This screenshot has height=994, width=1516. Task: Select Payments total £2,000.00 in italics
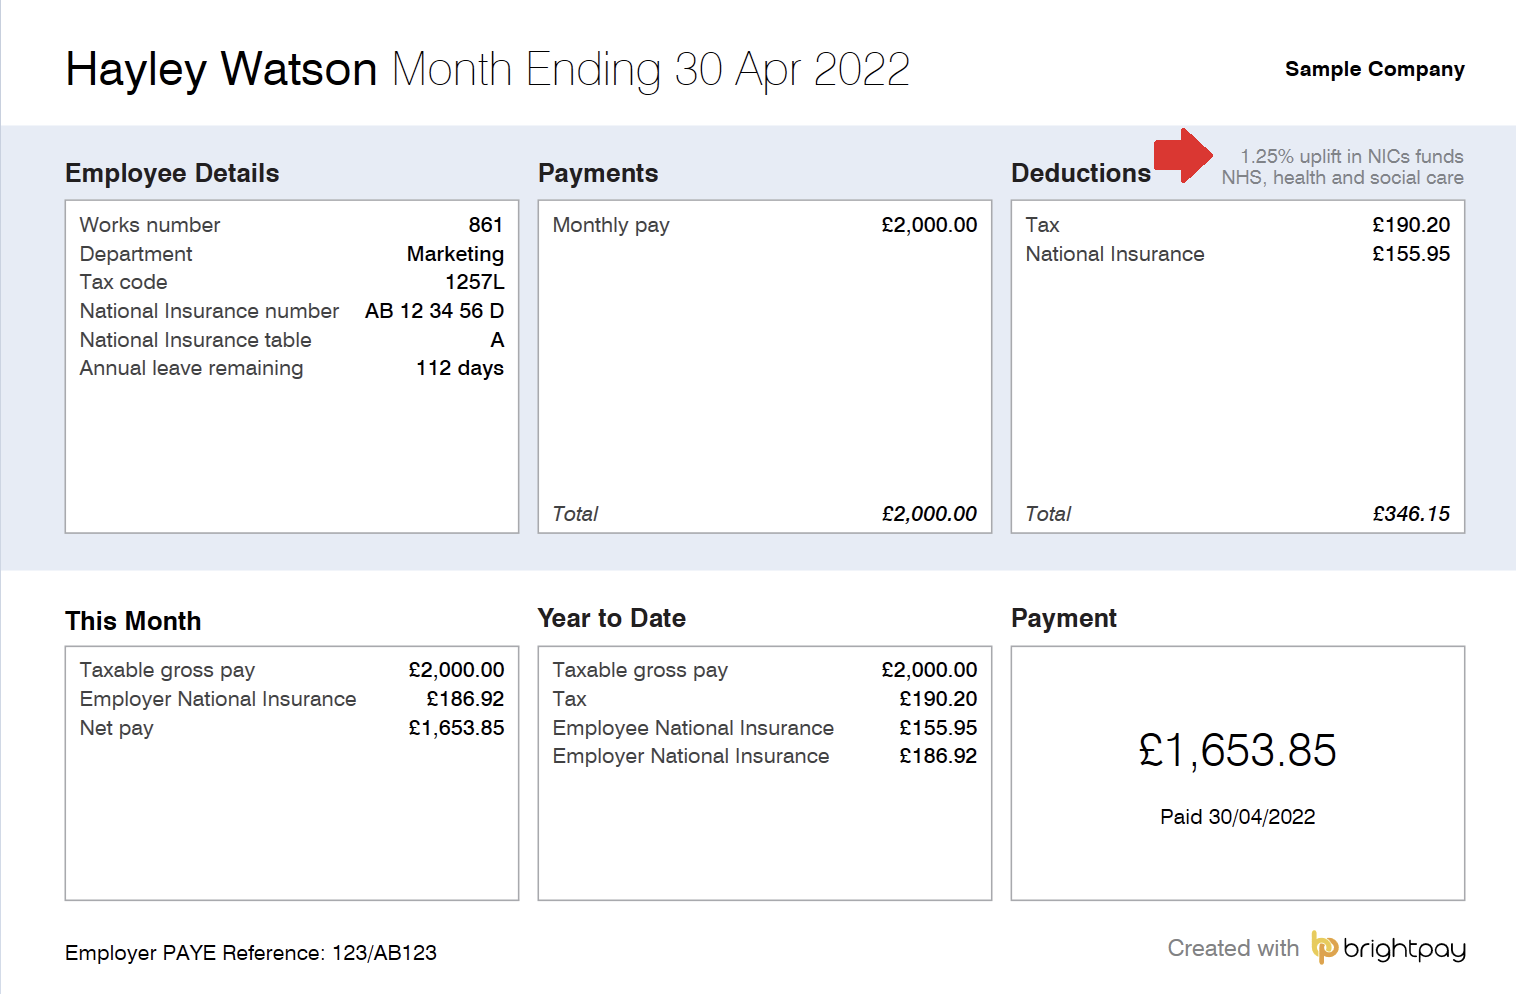point(929,514)
